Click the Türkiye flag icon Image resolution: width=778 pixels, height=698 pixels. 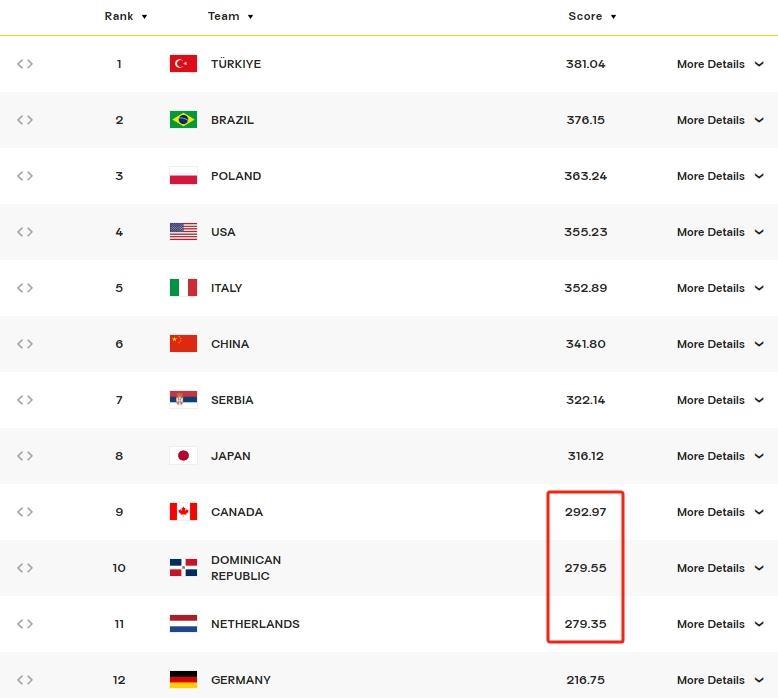pos(183,64)
